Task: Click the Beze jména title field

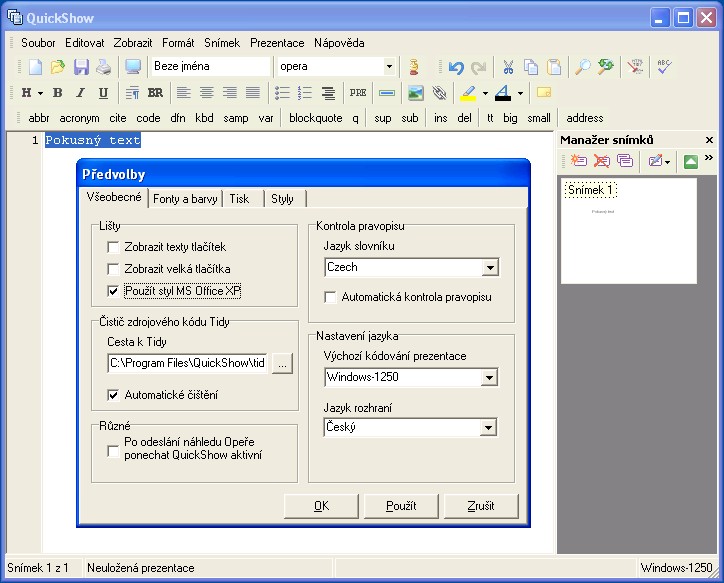Action: pyautogui.click(x=210, y=66)
